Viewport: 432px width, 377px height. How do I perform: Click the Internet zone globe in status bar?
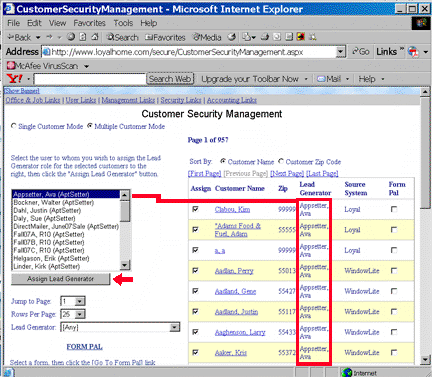point(347,373)
